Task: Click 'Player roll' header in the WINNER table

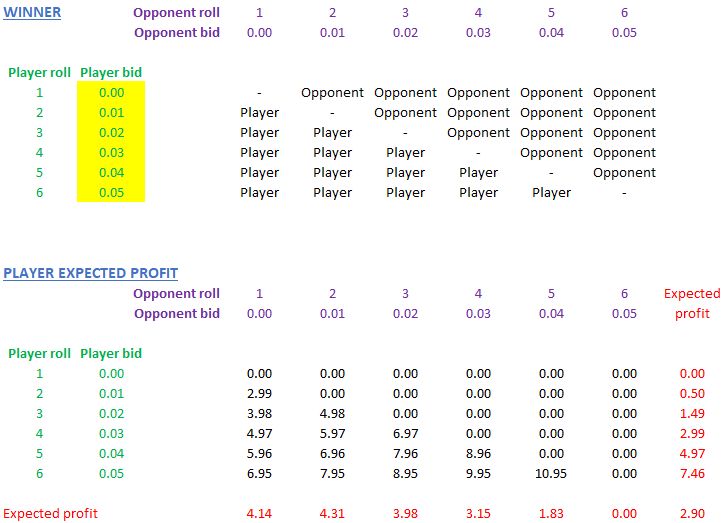Action: [39, 73]
